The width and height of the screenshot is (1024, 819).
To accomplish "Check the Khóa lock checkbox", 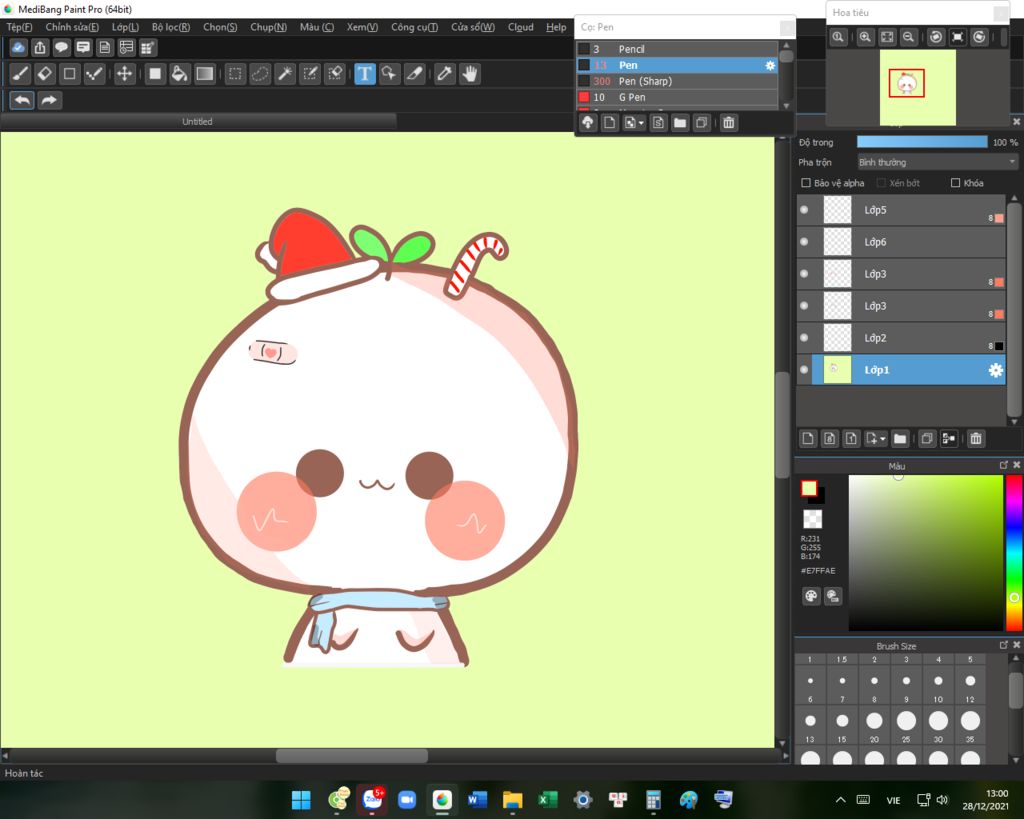I will click(955, 183).
